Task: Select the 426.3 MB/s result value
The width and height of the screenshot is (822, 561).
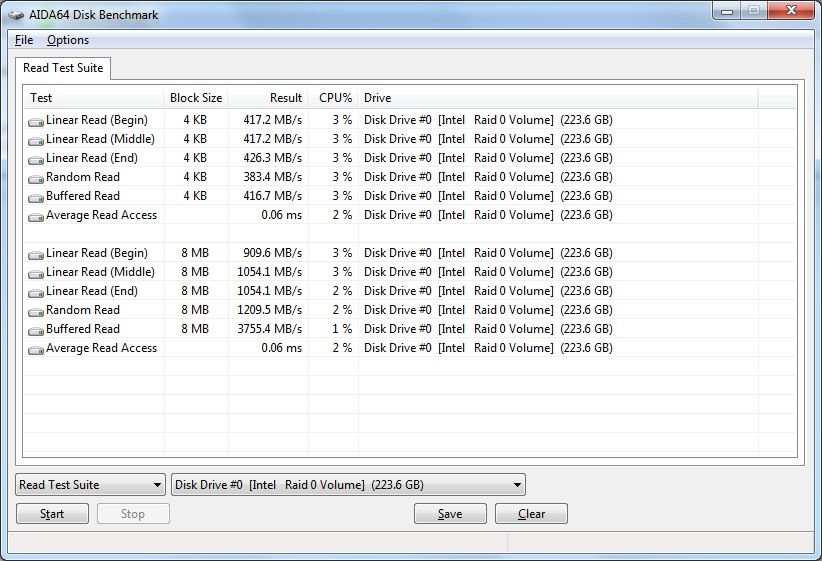Action: click(272, 158)
